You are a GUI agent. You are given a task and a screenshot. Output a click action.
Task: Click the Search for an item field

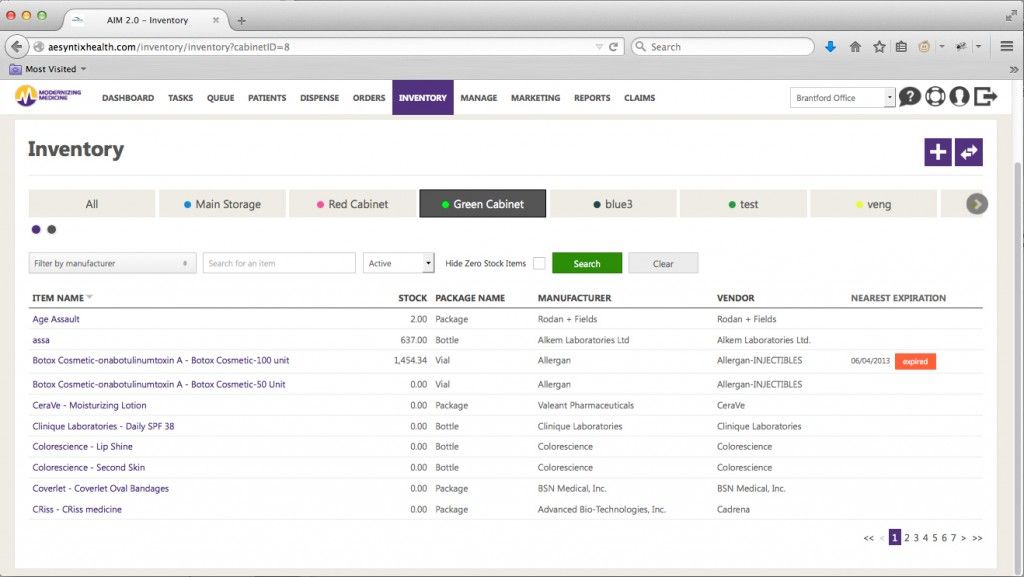pyautogui.click(x=279, y=263)
